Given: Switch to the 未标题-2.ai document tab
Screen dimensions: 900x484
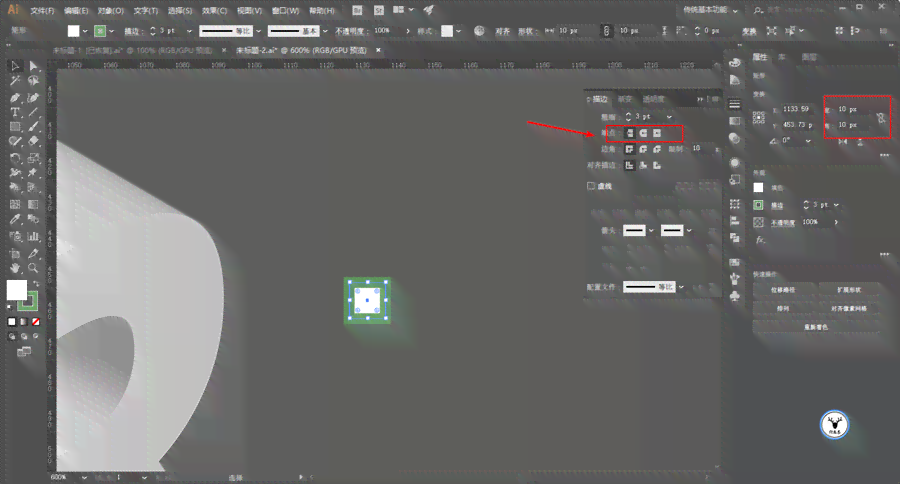Looking at the screenshot, I should (x=302, y=51).
